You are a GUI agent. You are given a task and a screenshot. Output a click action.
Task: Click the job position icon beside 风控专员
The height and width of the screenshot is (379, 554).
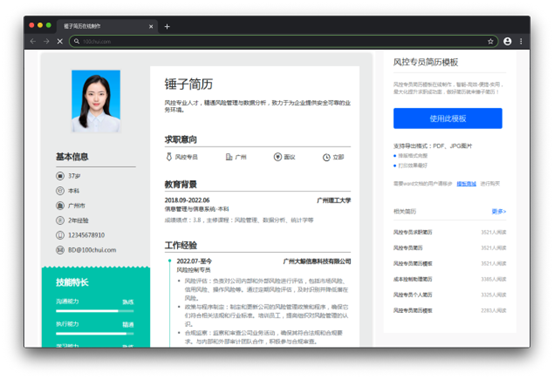coord(169,156)
